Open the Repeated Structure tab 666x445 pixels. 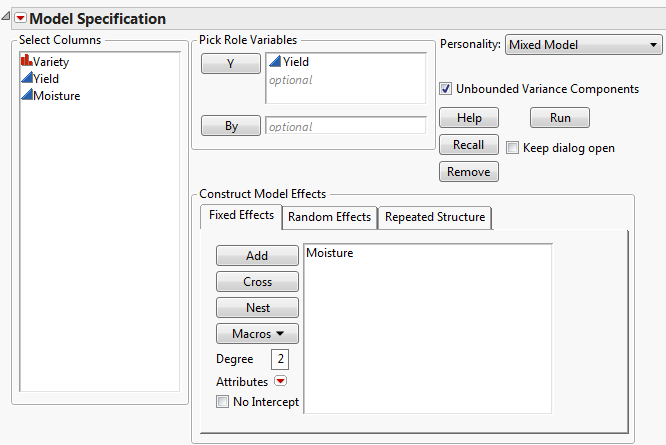point(434,217)
